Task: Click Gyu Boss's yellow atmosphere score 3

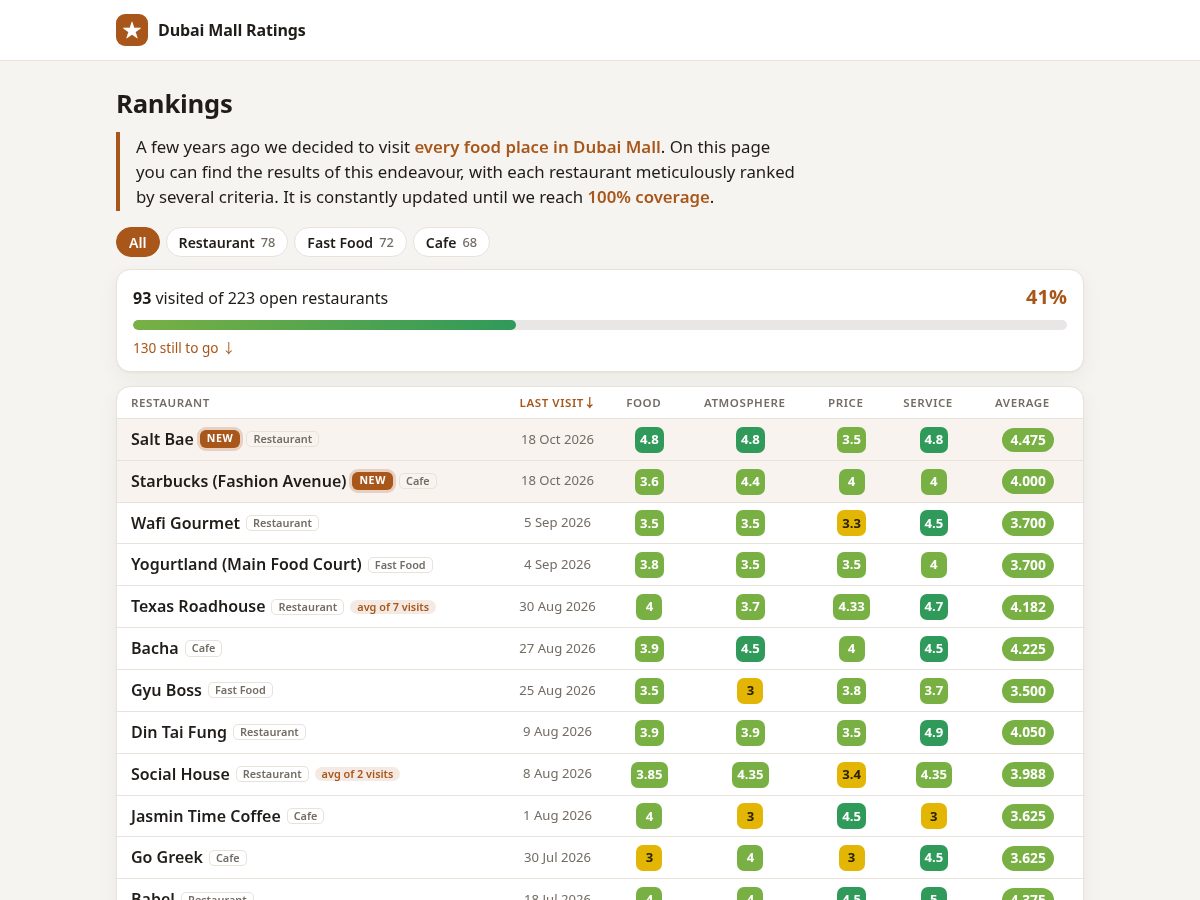Action: coord(750,690)
